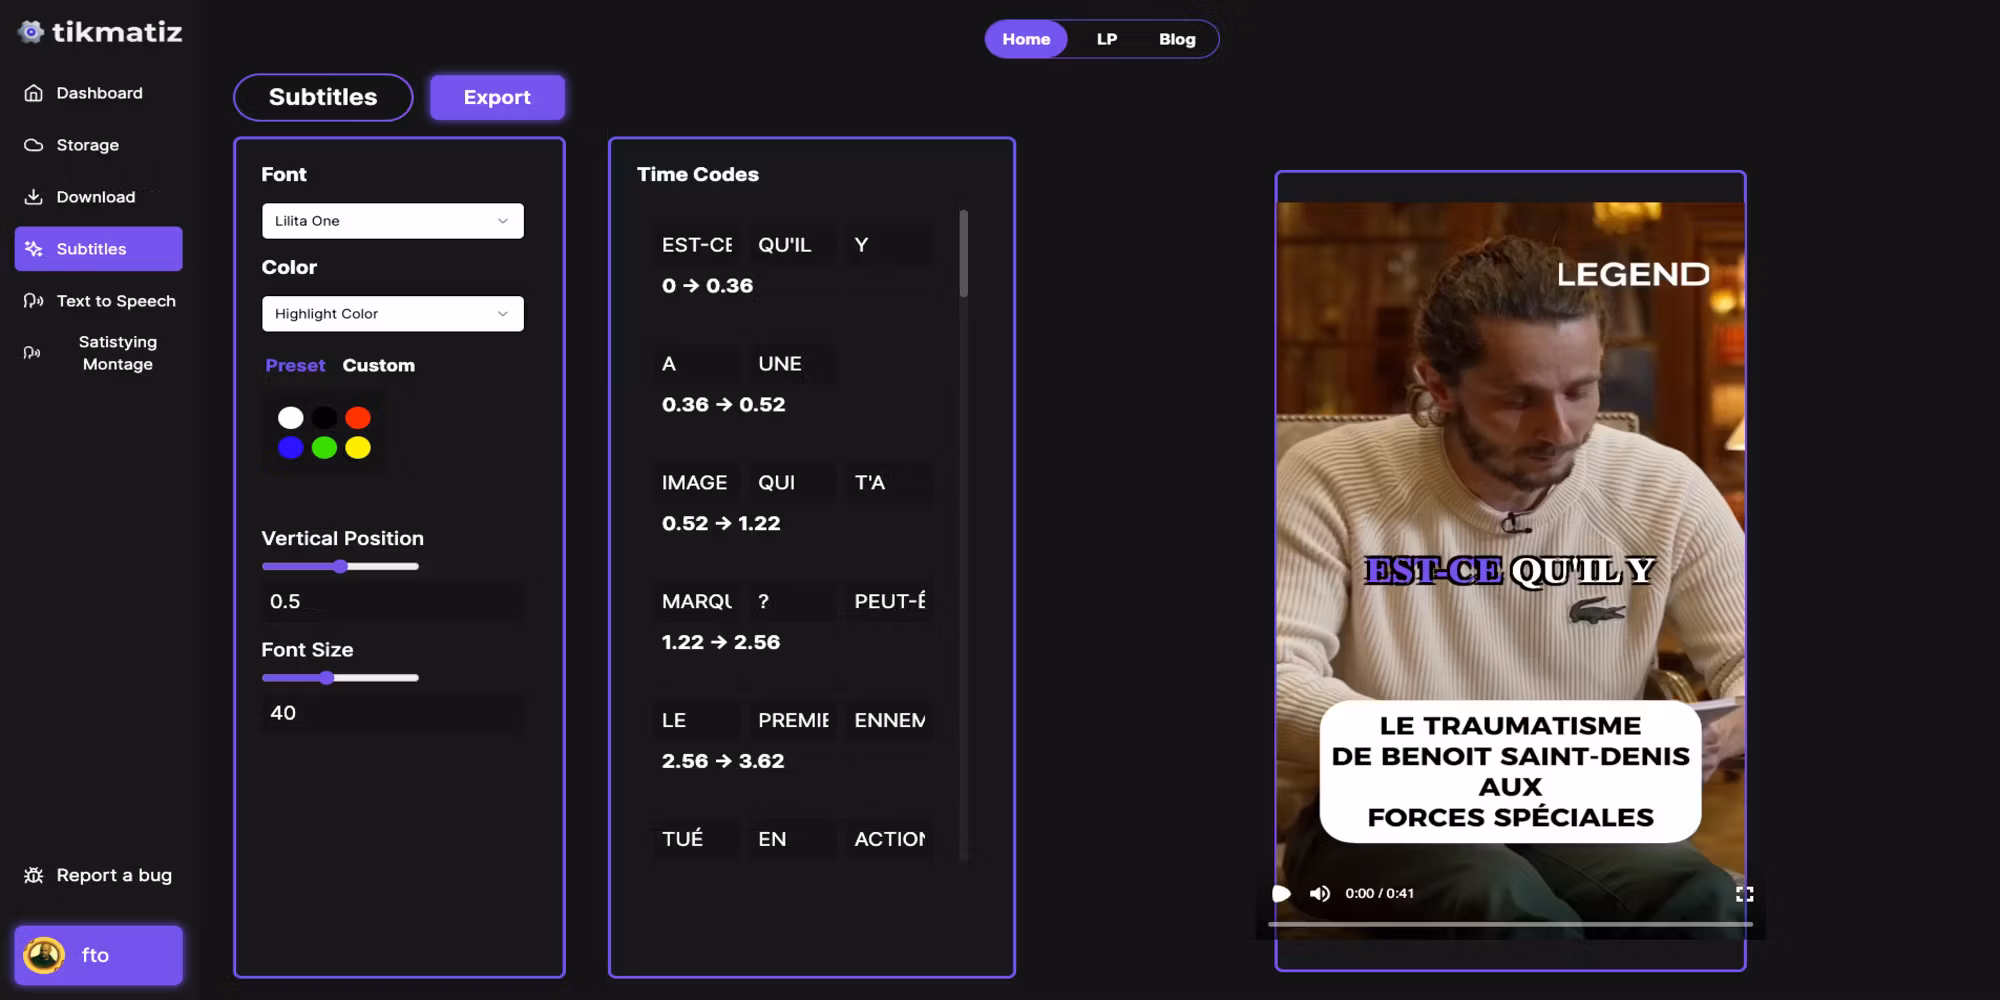Pick the red preset color swatch
2000x1000 pixels.
[358, 417]
